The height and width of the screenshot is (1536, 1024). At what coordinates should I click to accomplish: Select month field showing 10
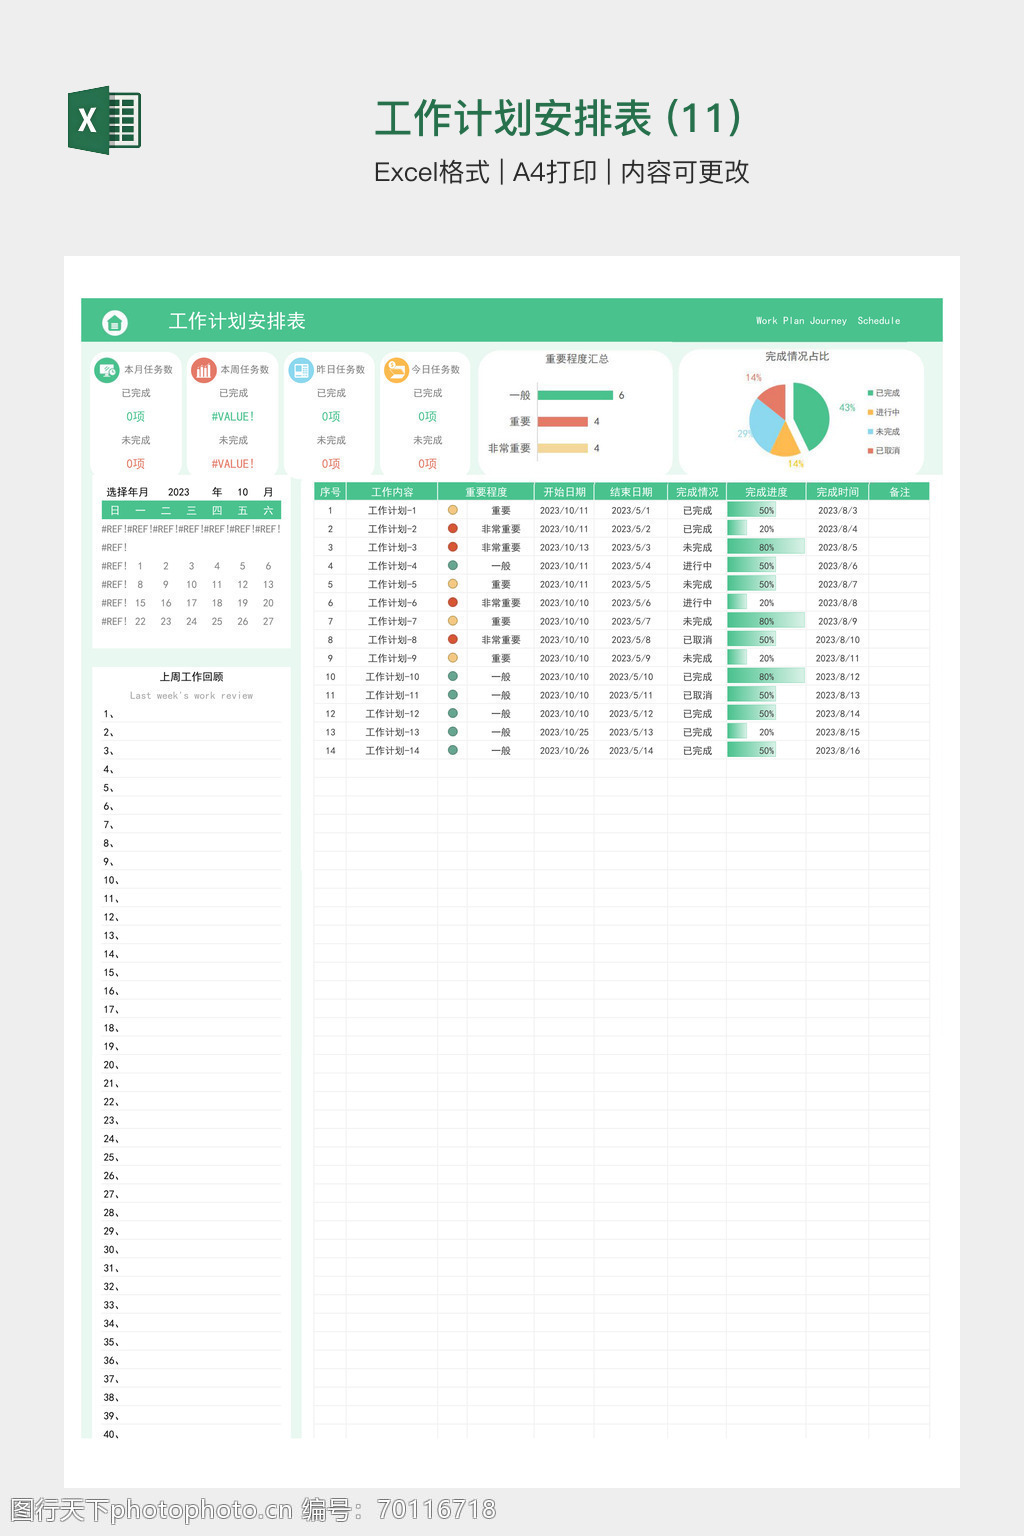[x=242, y=492]
